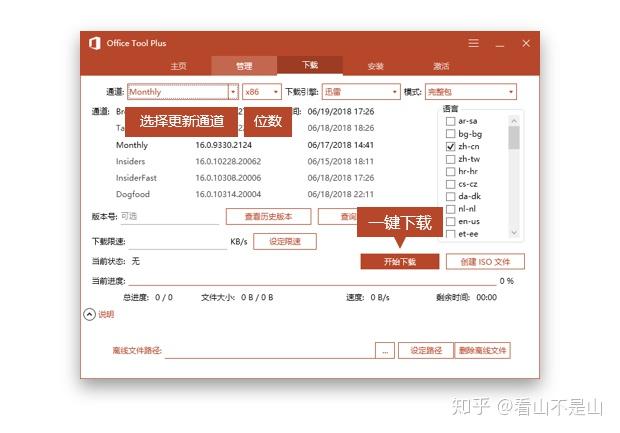This screenshot has height=433, width=620.
Task: Open the Monthly channel dropdown
Action: (183, 92)
